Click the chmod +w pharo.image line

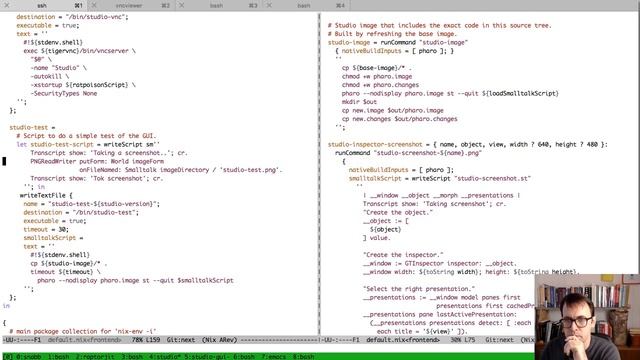point(377,76)
